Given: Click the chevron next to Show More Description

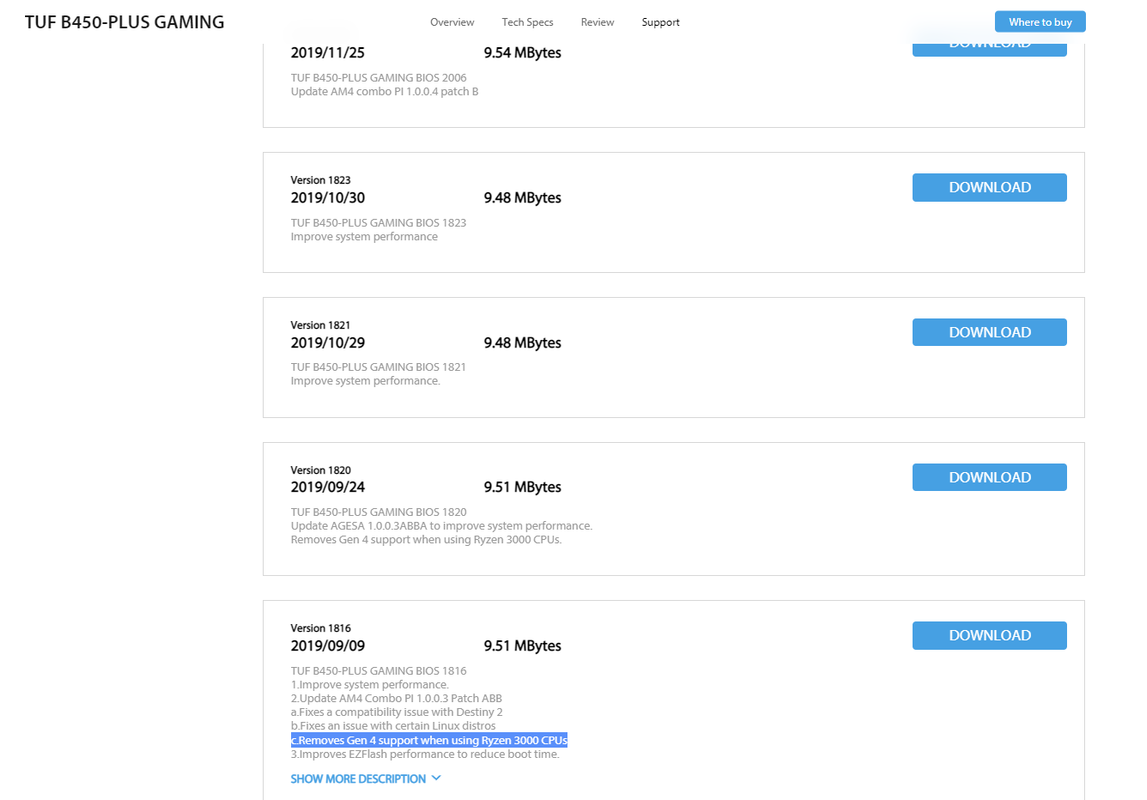Looking at the screenshot, I should [436, 778].
